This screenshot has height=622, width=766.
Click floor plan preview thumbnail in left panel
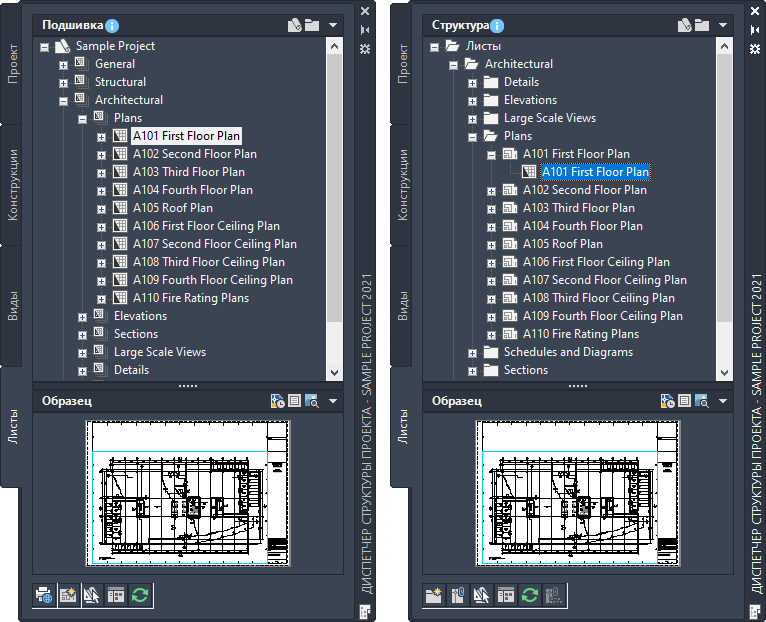(188, 493)
